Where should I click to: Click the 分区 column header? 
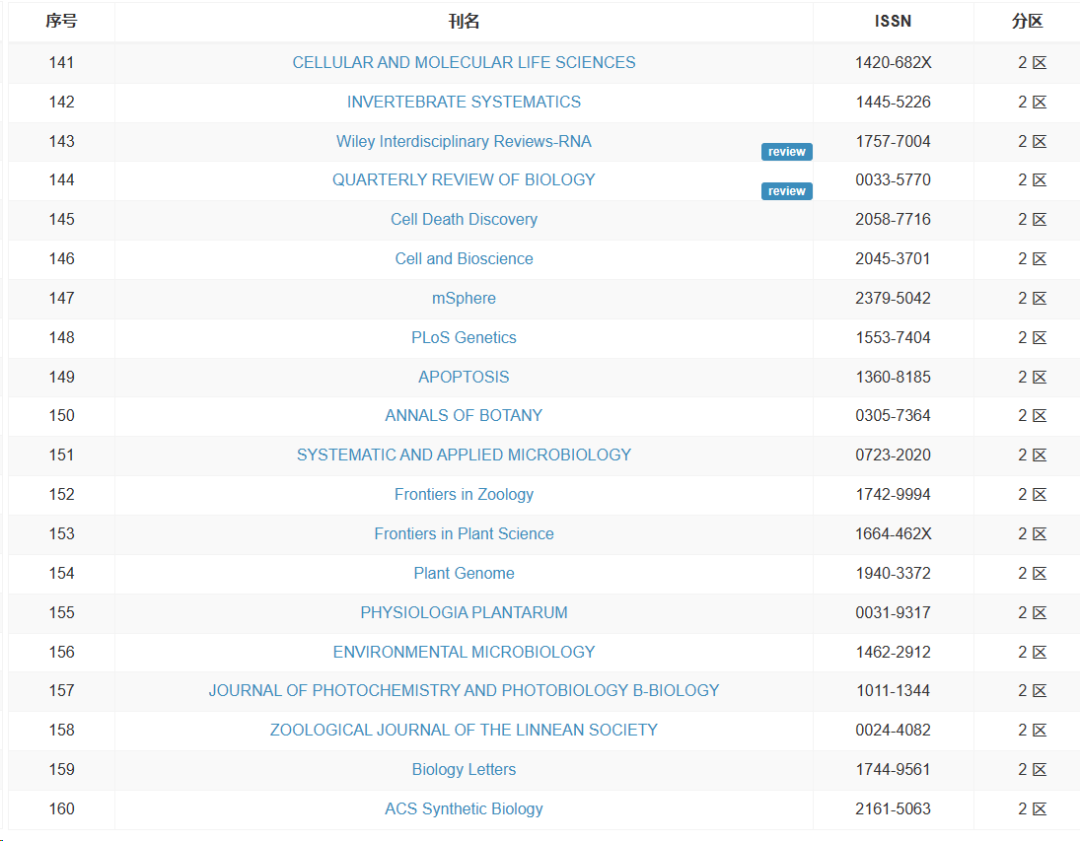pyautogui.click(x=1027, y=21)
